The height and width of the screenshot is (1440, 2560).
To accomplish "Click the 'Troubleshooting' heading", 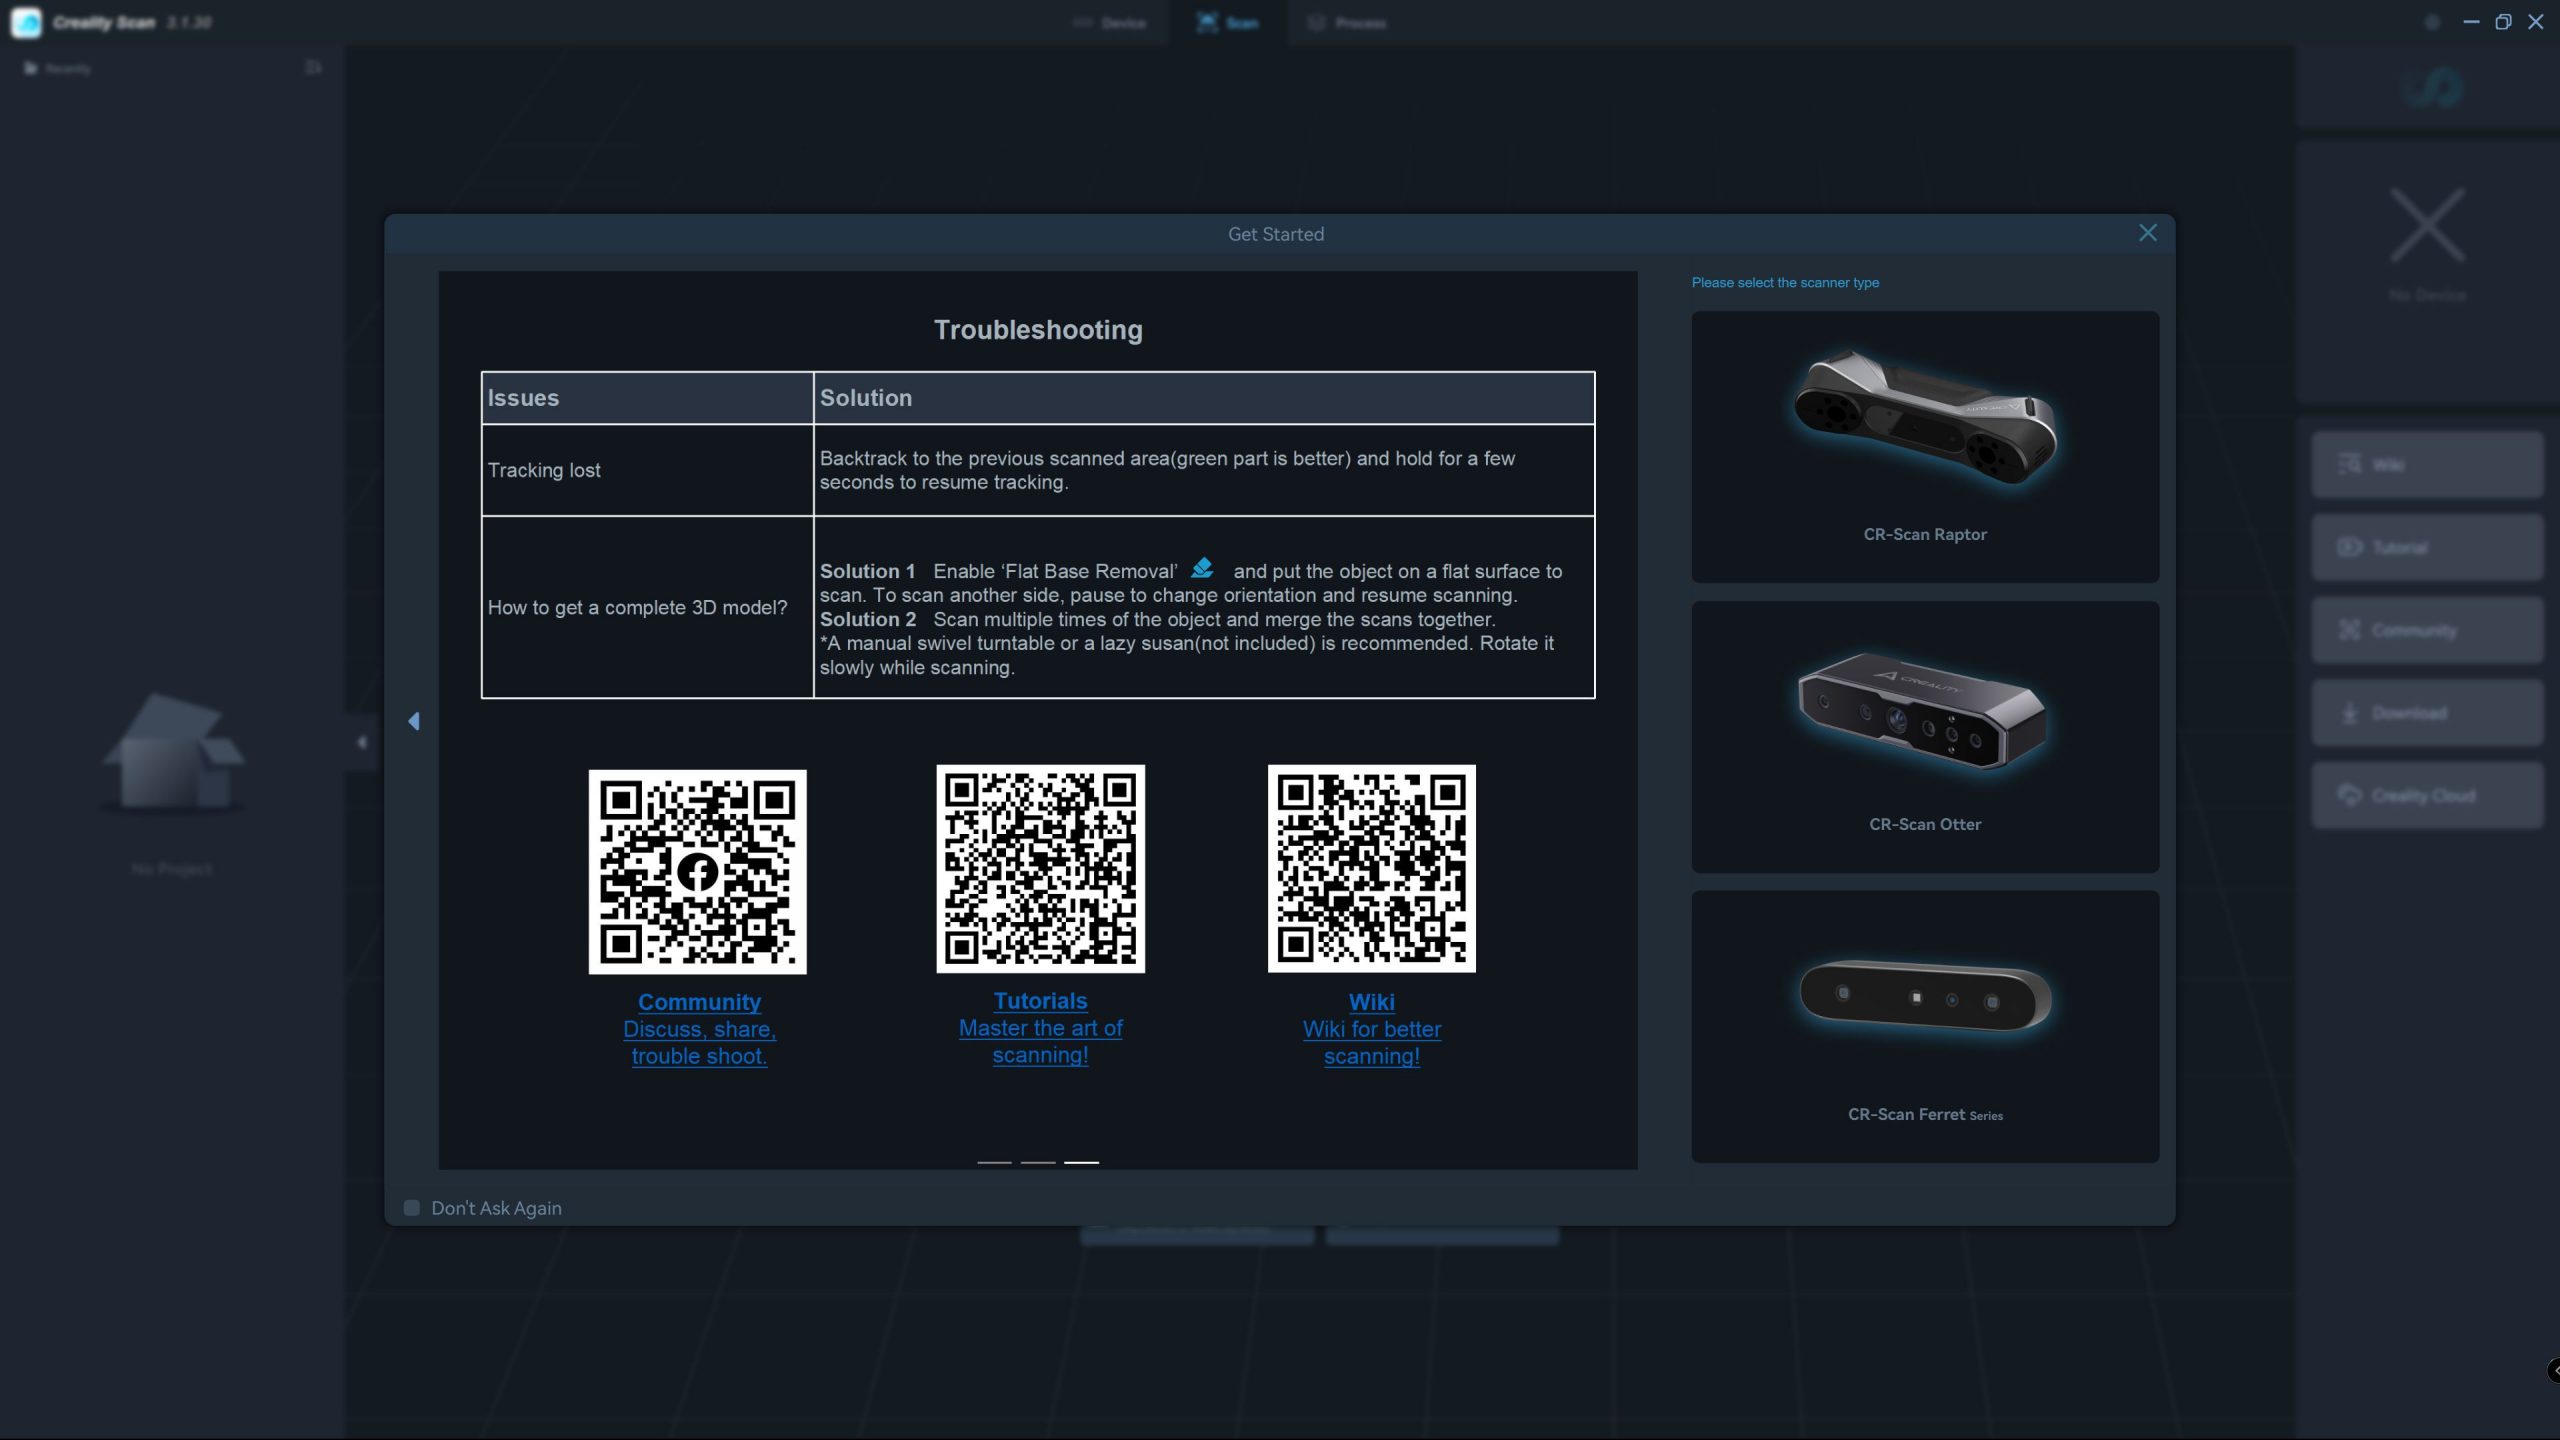I will tap(1038, 330).
